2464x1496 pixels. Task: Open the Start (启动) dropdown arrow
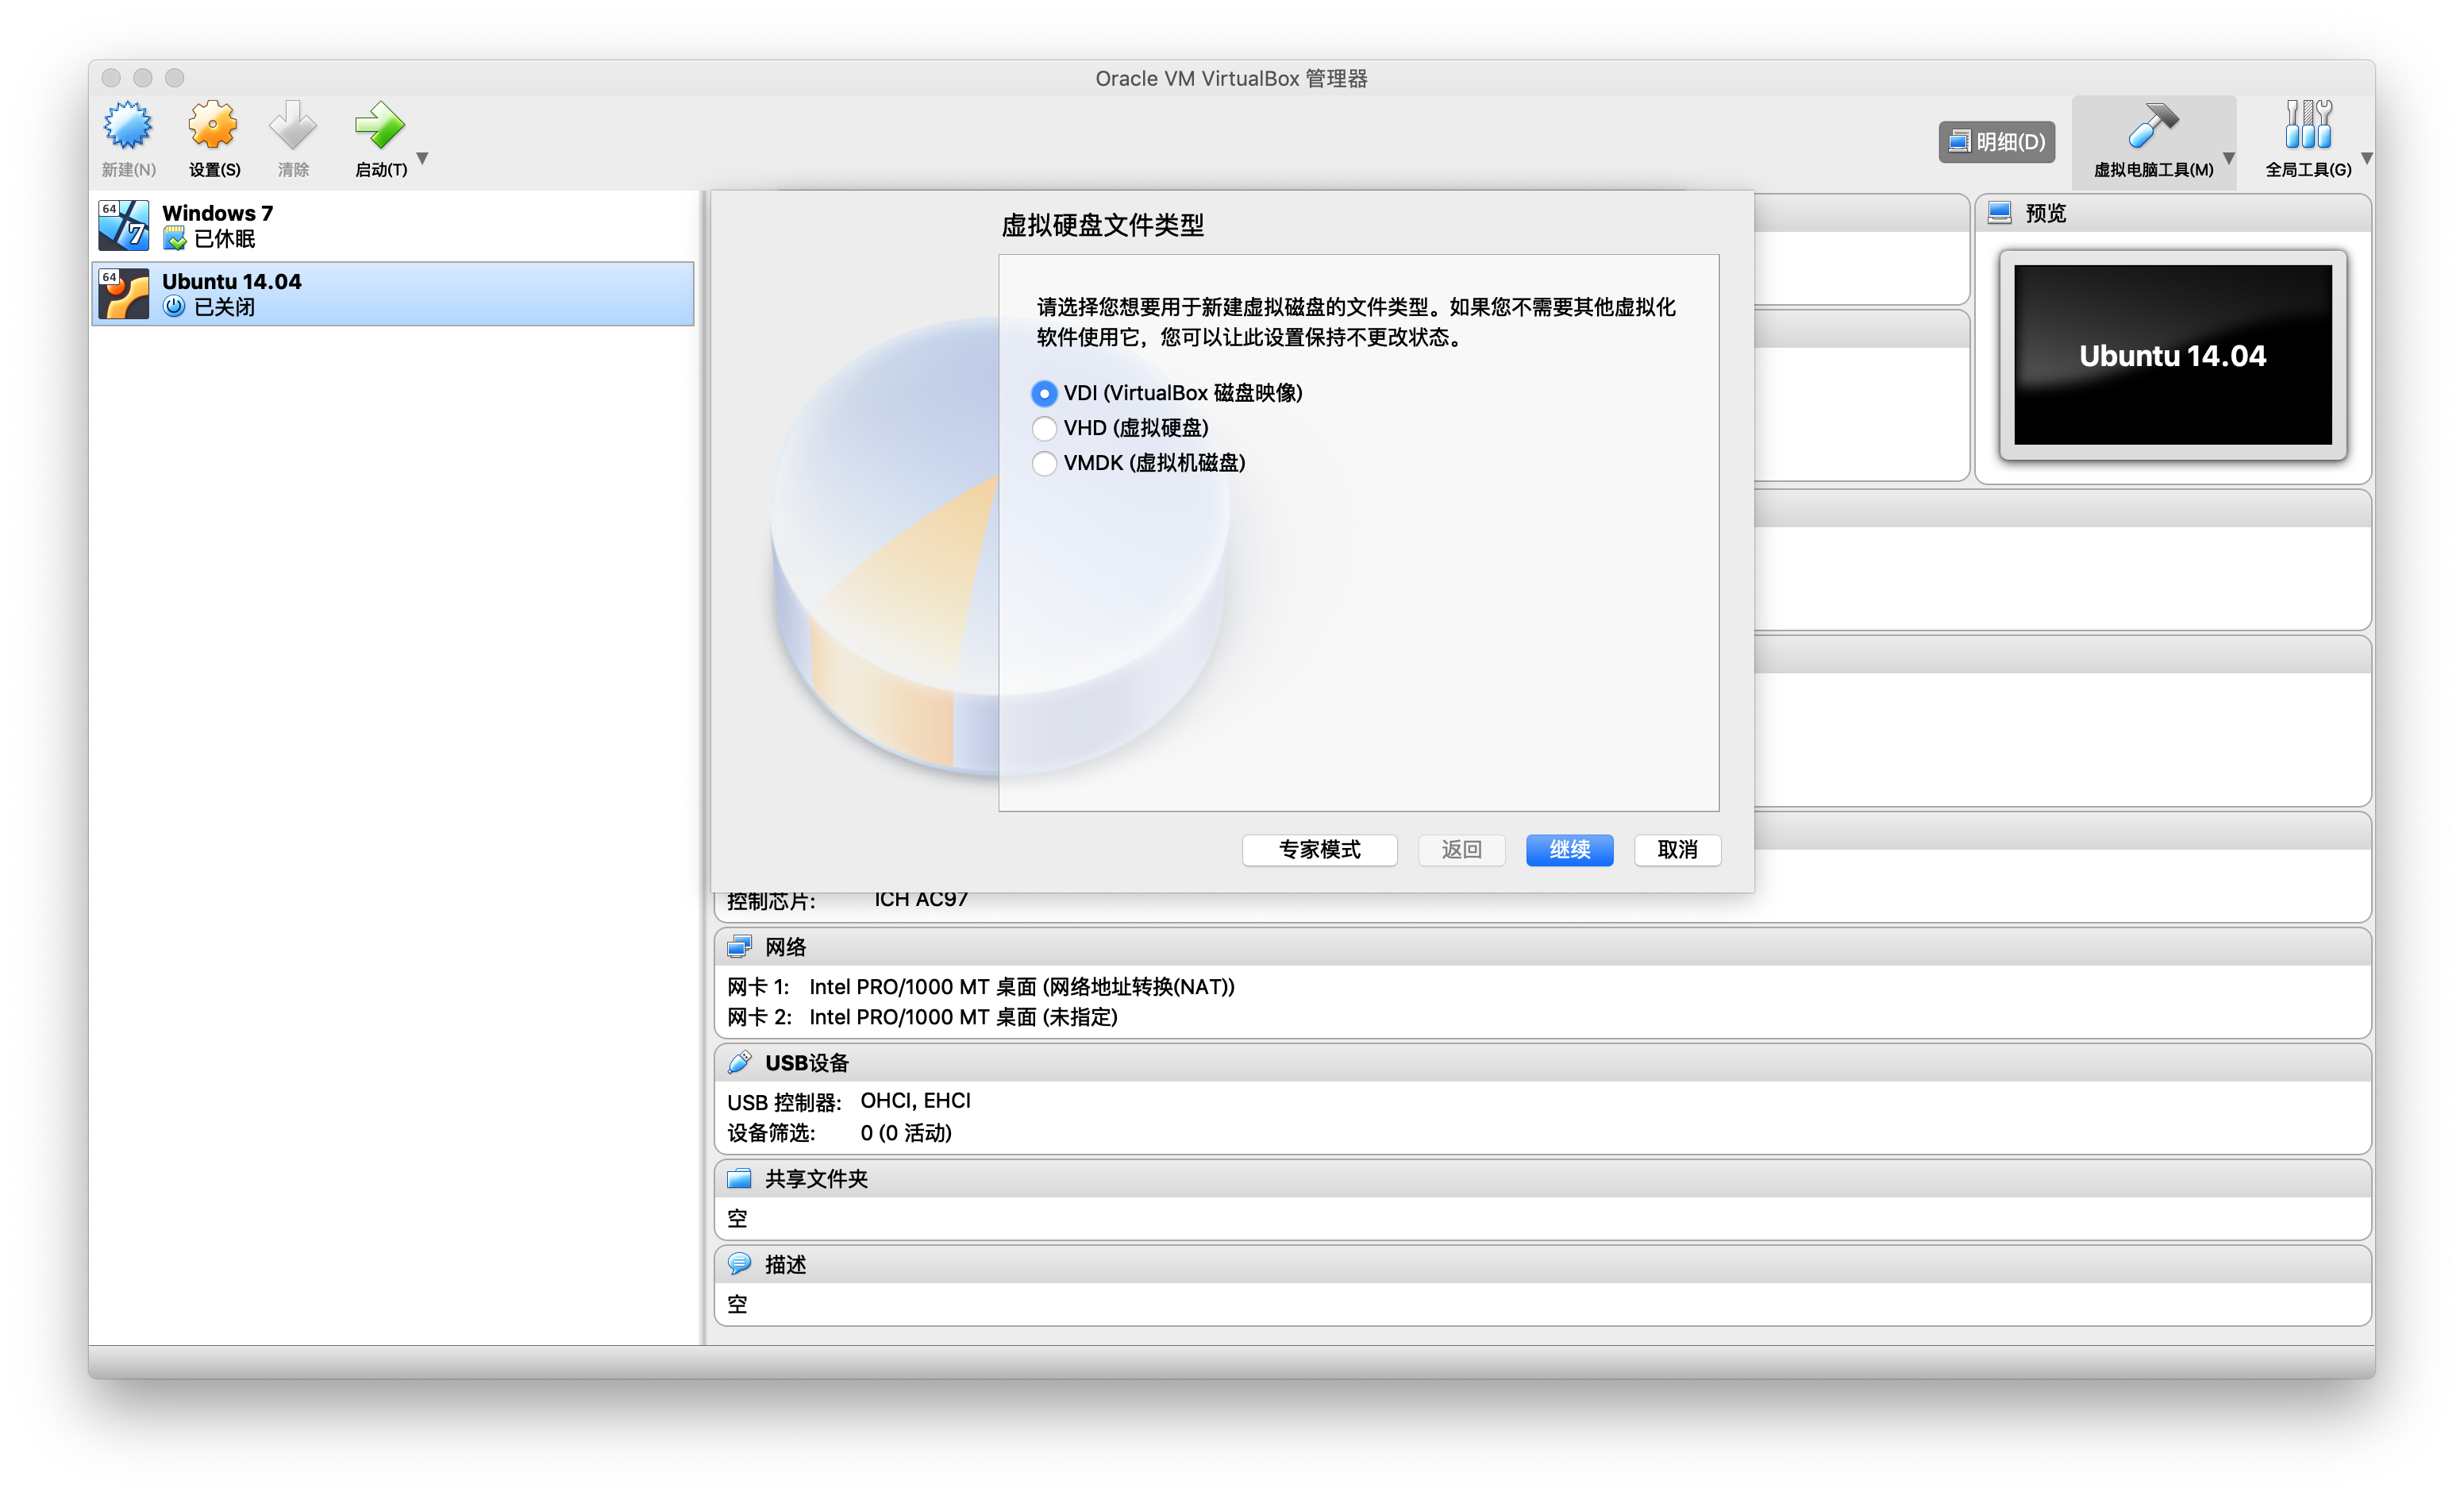coord(423,158)
